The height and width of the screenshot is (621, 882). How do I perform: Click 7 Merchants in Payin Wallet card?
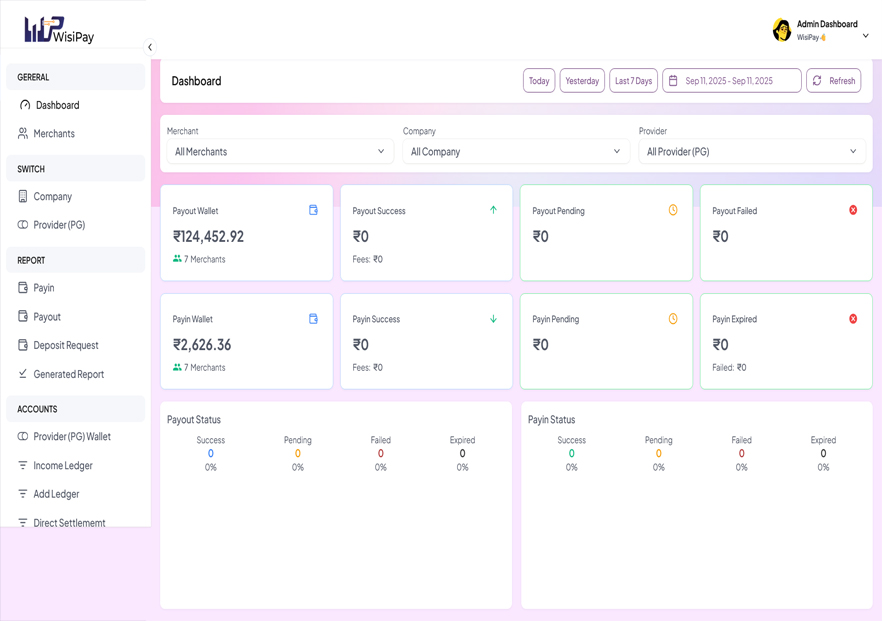point(199,367)
